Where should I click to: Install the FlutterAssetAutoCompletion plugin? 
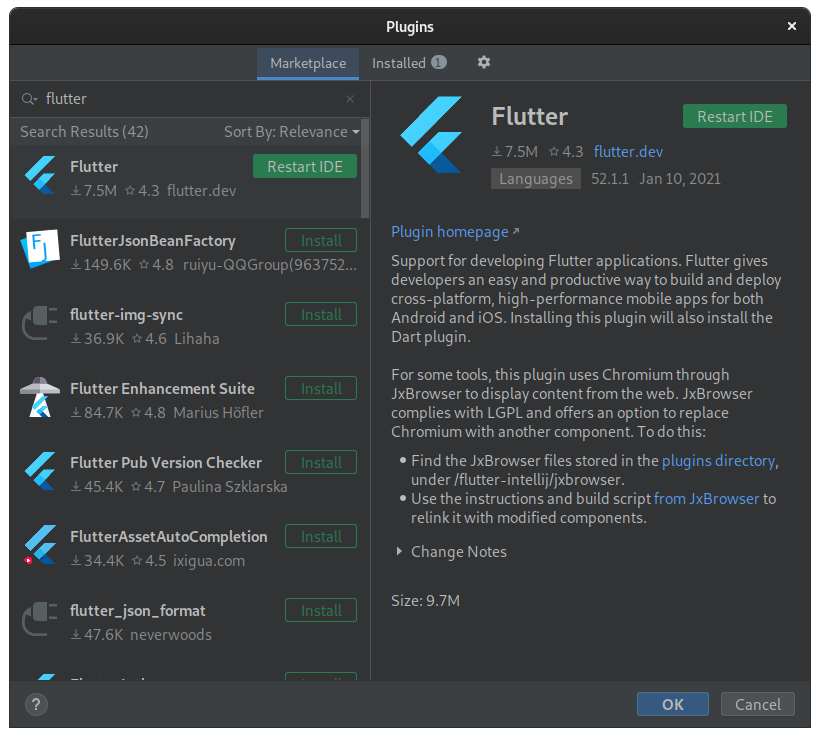(x=321, y=537)
